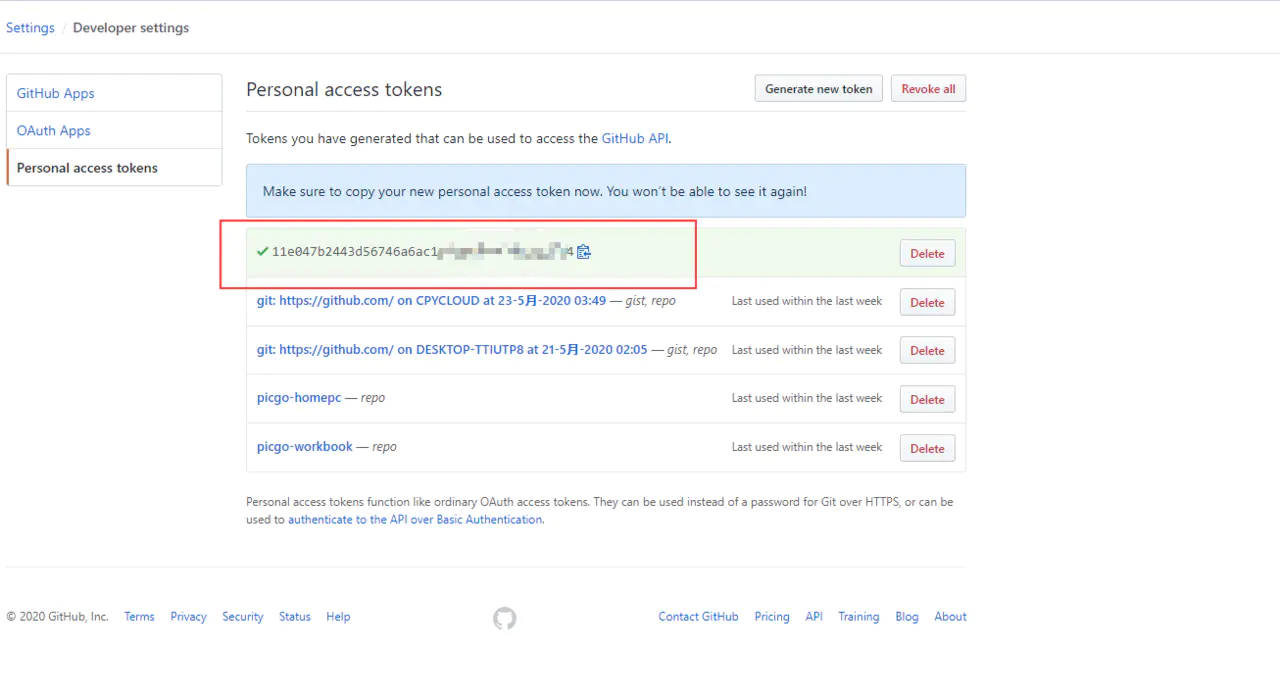Click the GitHub logo in footer
1280x698 pixels.
coord(505,618)
